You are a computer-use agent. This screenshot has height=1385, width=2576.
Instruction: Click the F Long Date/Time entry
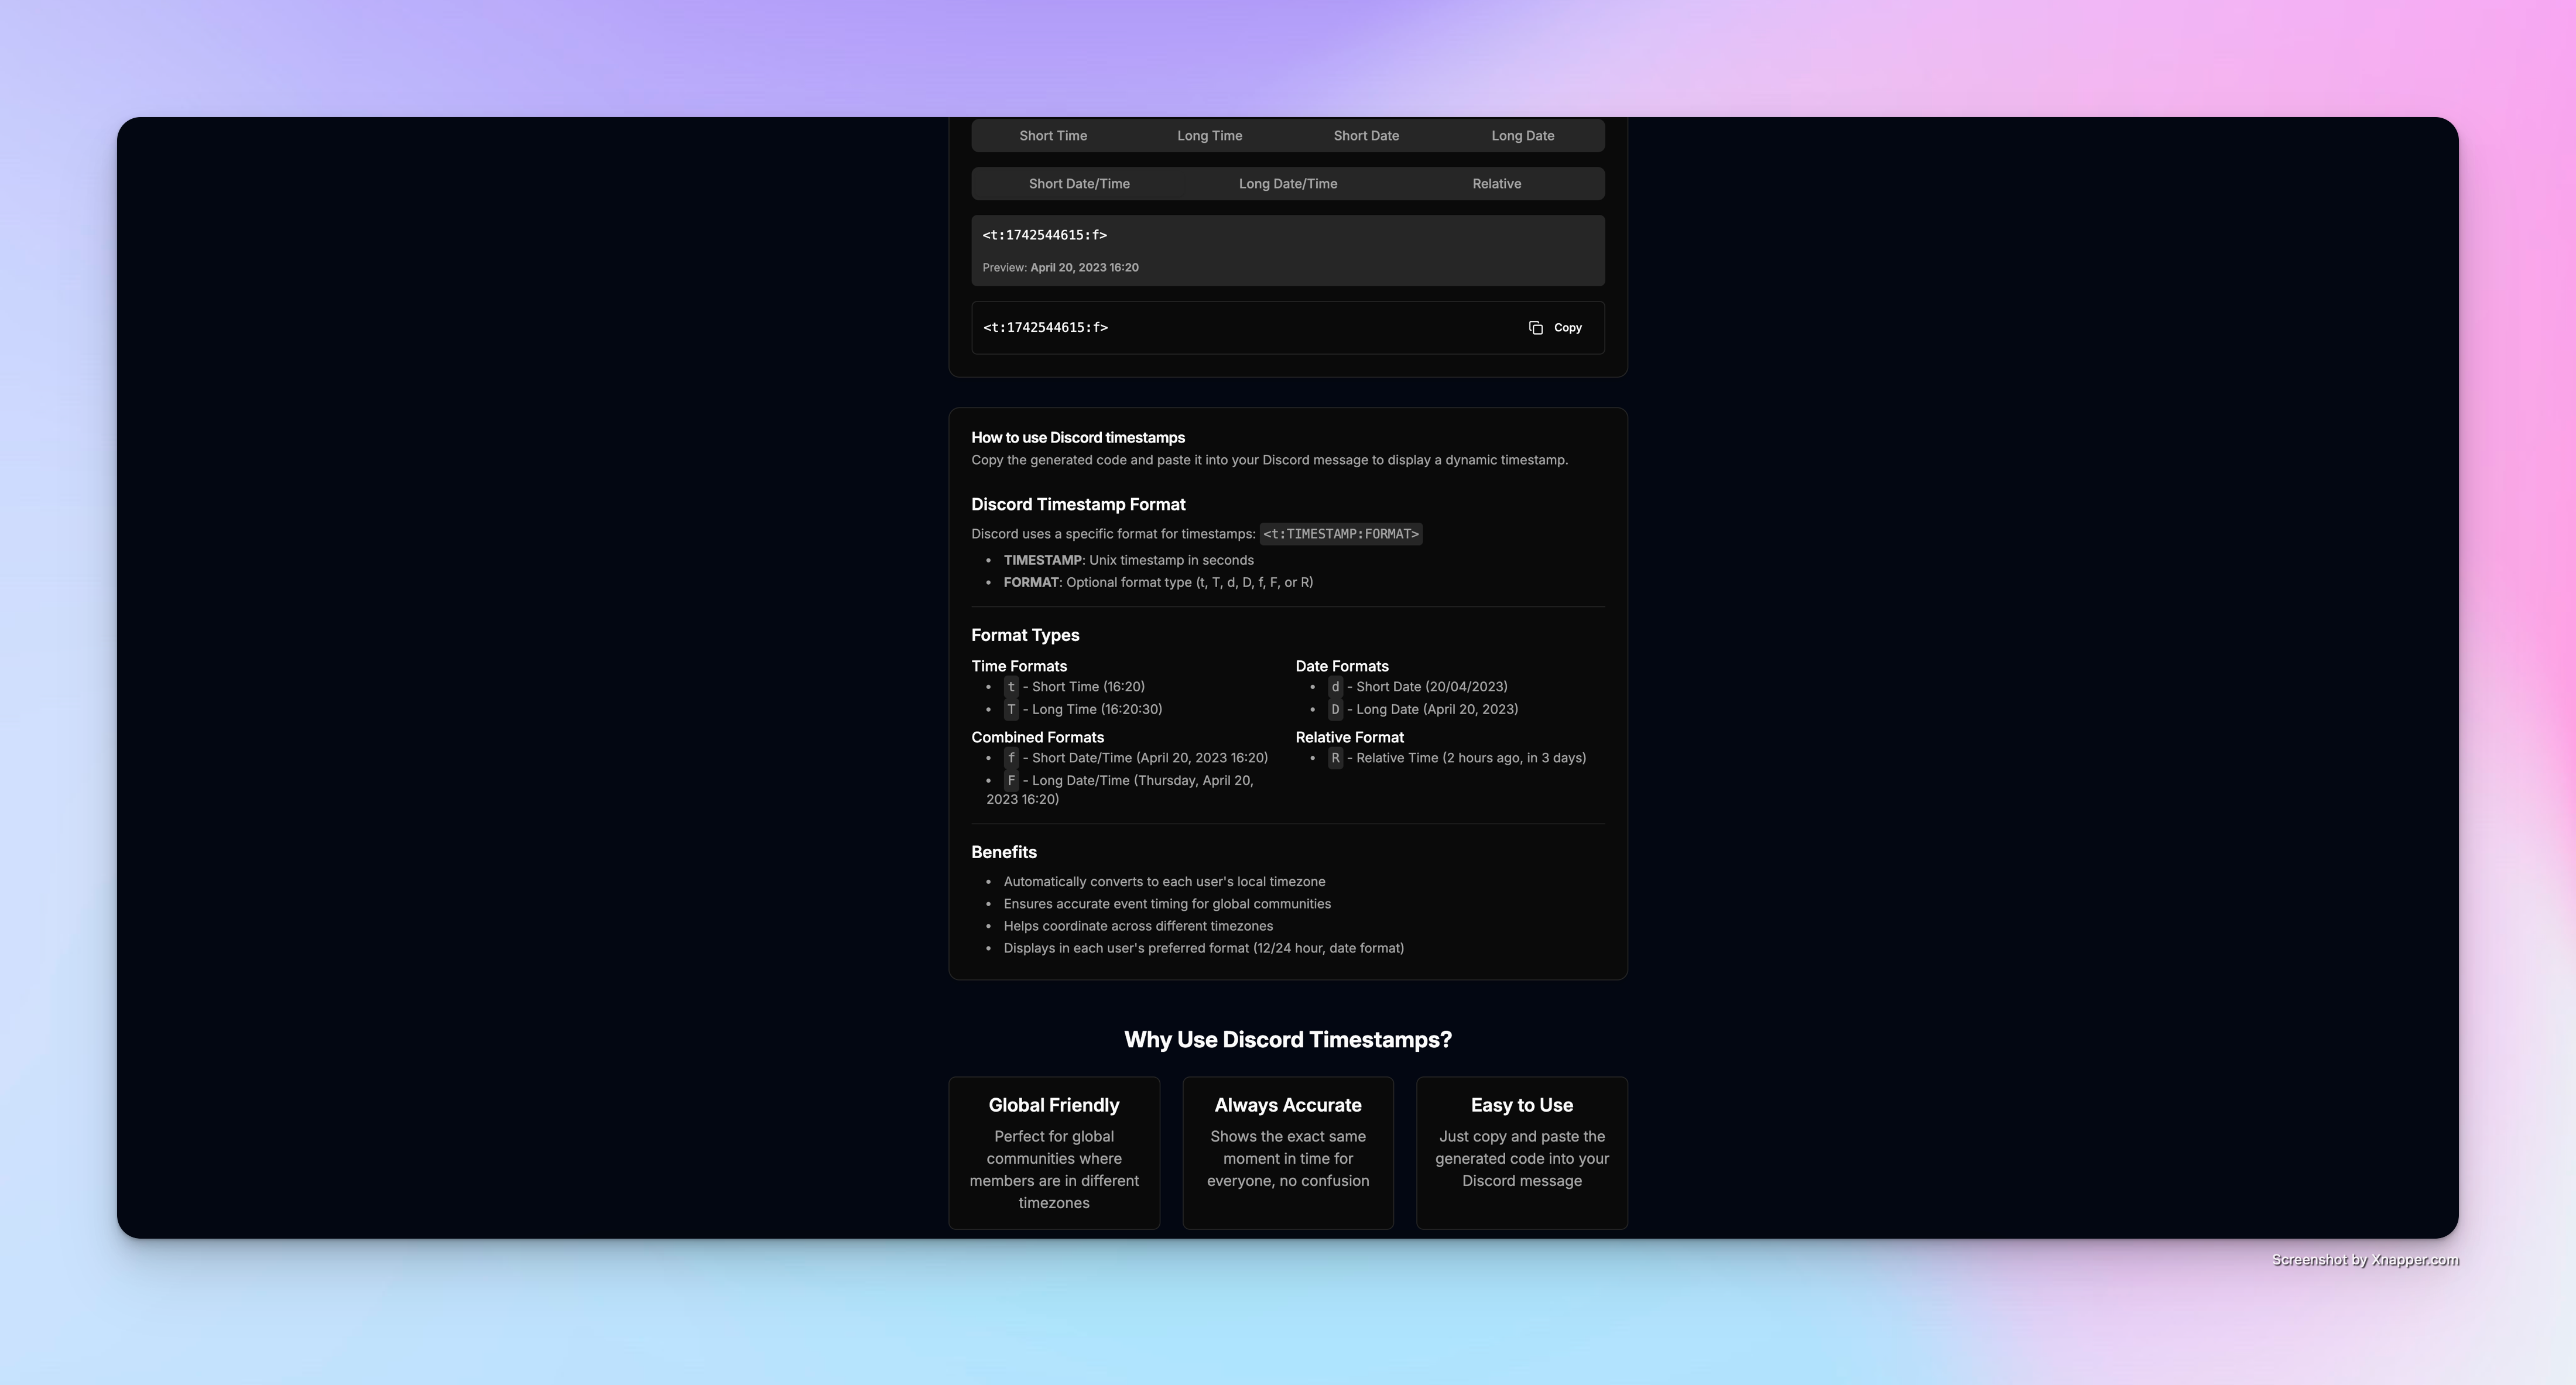point(1120,790)
